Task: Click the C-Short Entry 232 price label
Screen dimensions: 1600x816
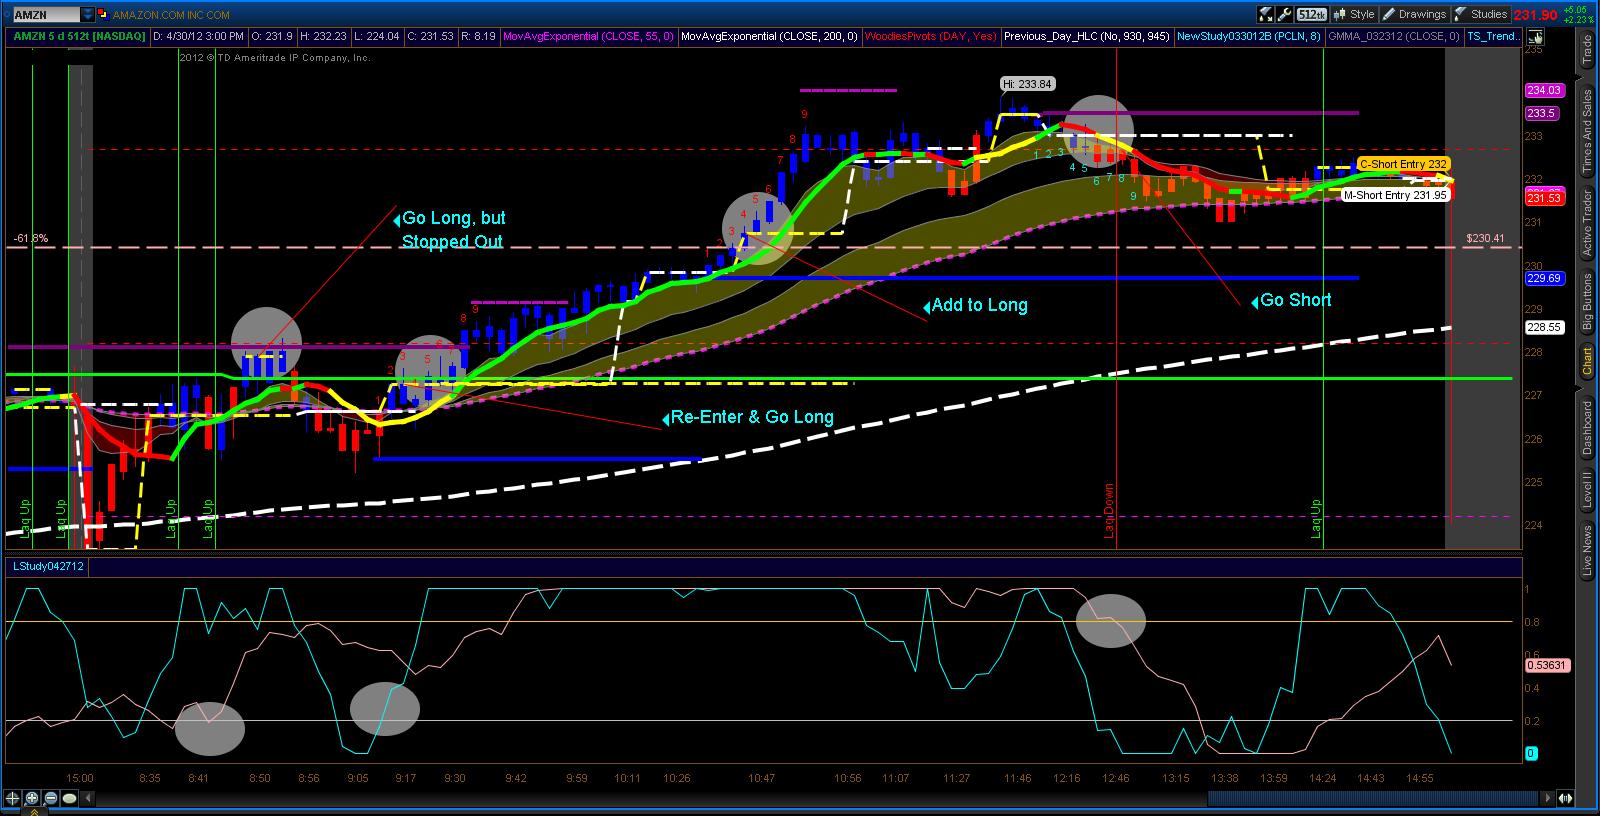Action: pyautogui.click(x=1403, y=164)
